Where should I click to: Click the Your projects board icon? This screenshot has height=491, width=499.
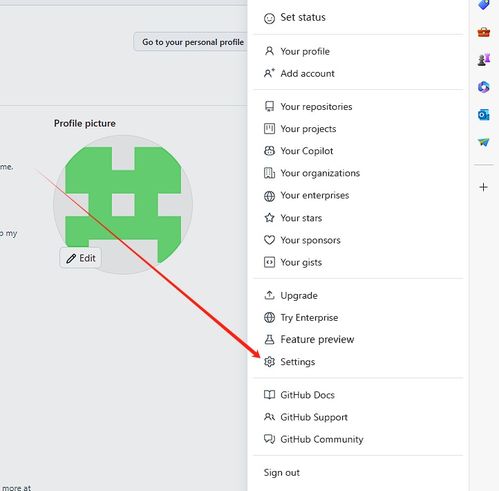coord(269,129)
